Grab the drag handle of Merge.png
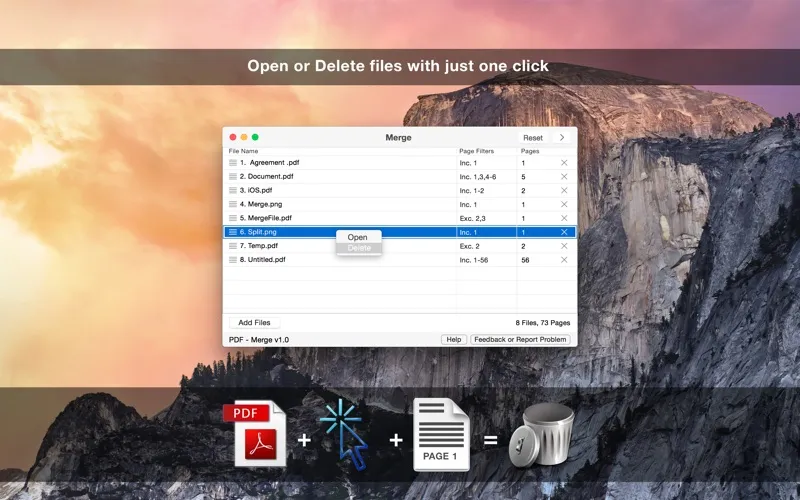 point(233,204)
